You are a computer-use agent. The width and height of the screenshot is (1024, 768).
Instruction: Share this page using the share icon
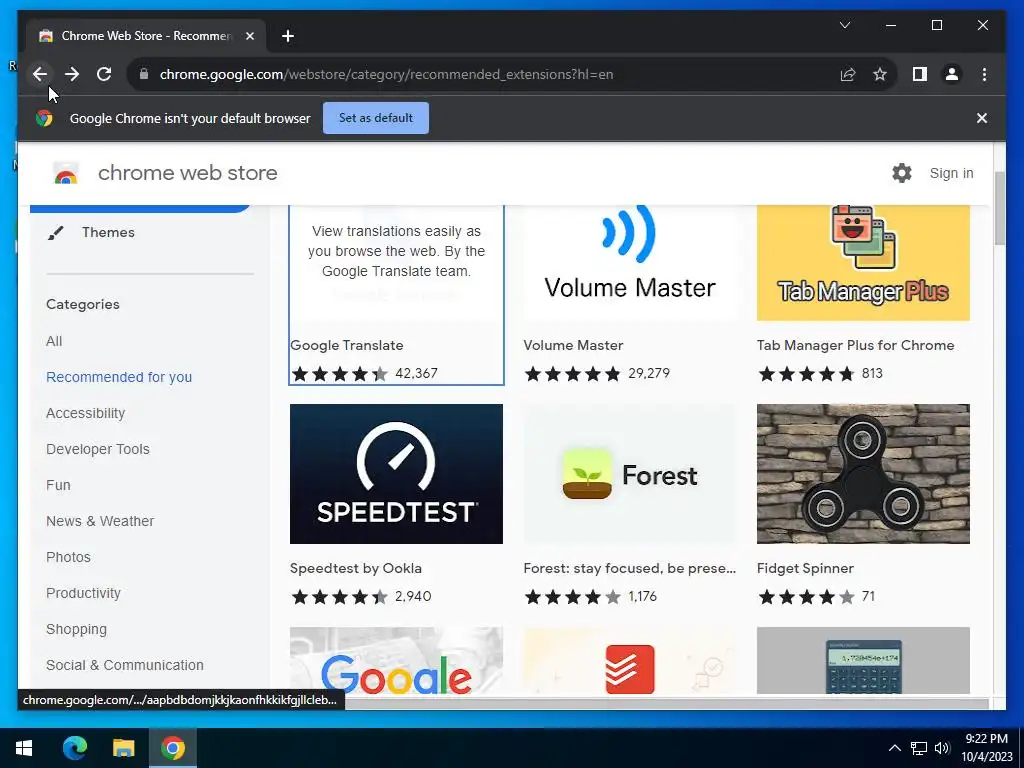point(848,74)
